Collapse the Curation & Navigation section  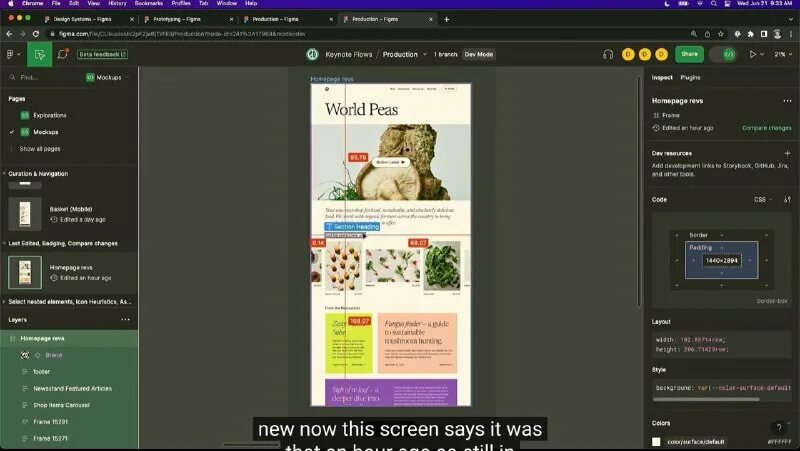(4, 173)
